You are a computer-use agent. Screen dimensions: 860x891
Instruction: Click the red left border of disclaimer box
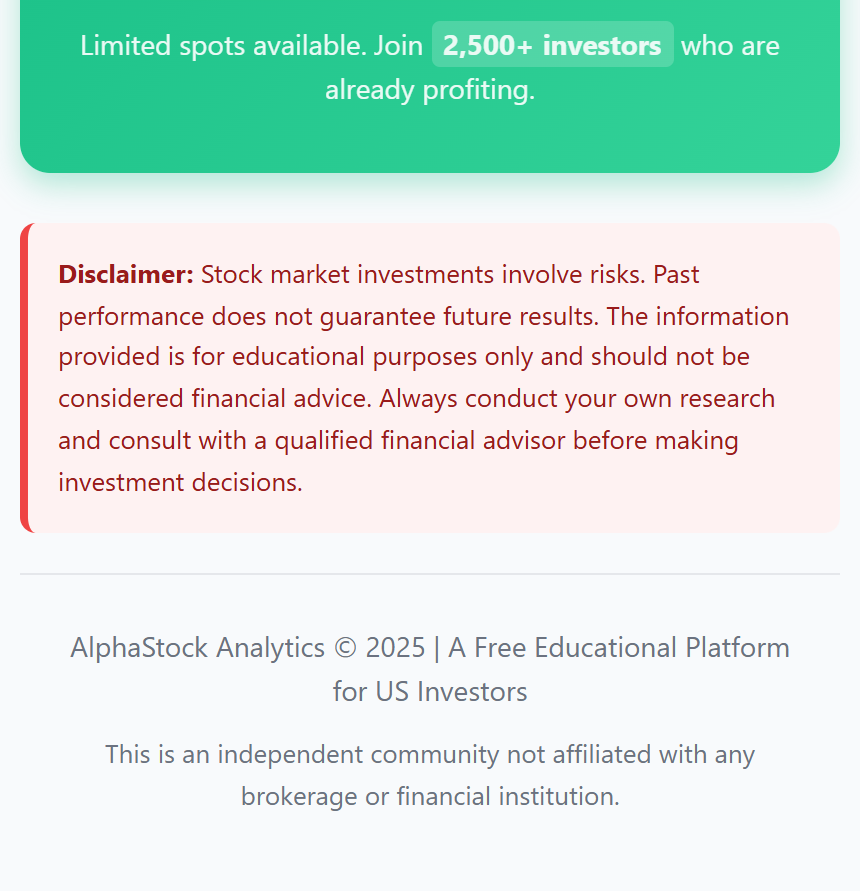coord(24,378)
